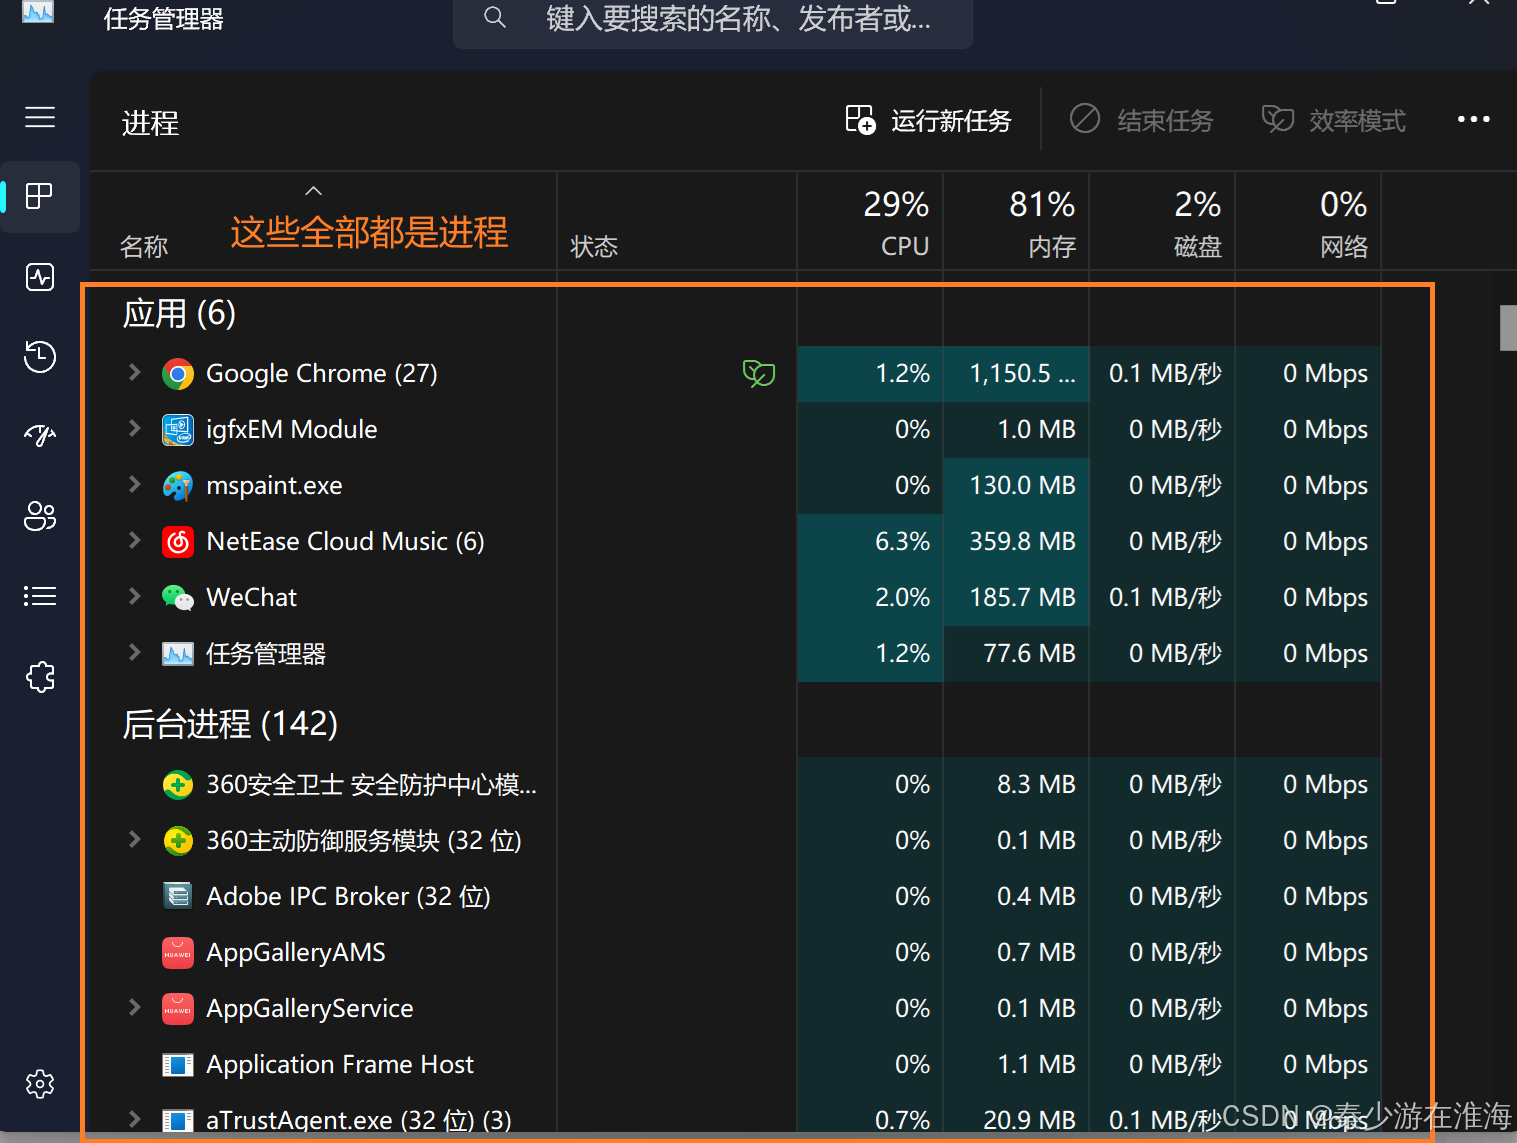
Task: Sort by the CPU column header
Action: pyautogui.click(x=870, y=222)
